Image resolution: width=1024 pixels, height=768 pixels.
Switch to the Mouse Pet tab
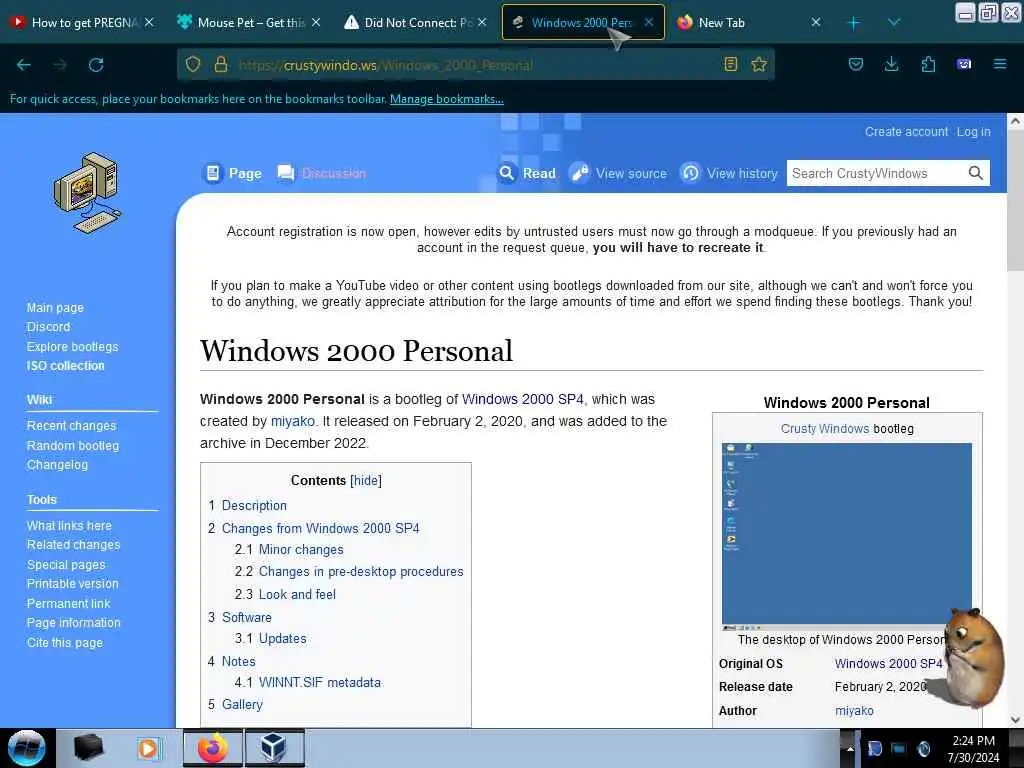click(x=248, y=23)
